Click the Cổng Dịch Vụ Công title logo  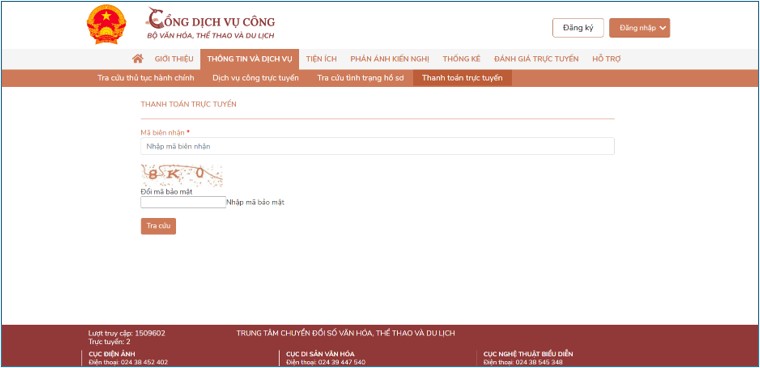[x=210, y=24]
